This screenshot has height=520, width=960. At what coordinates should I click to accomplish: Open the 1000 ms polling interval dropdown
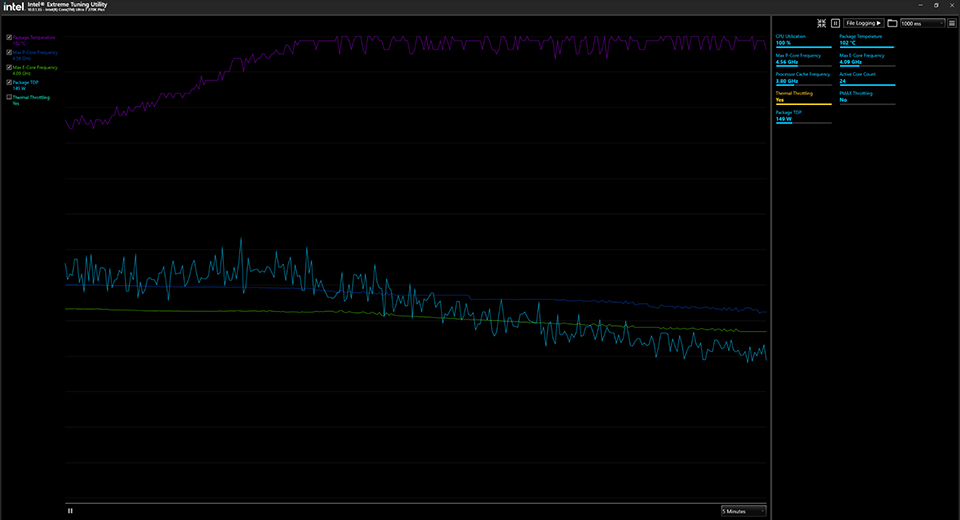[x=922, y=23]
